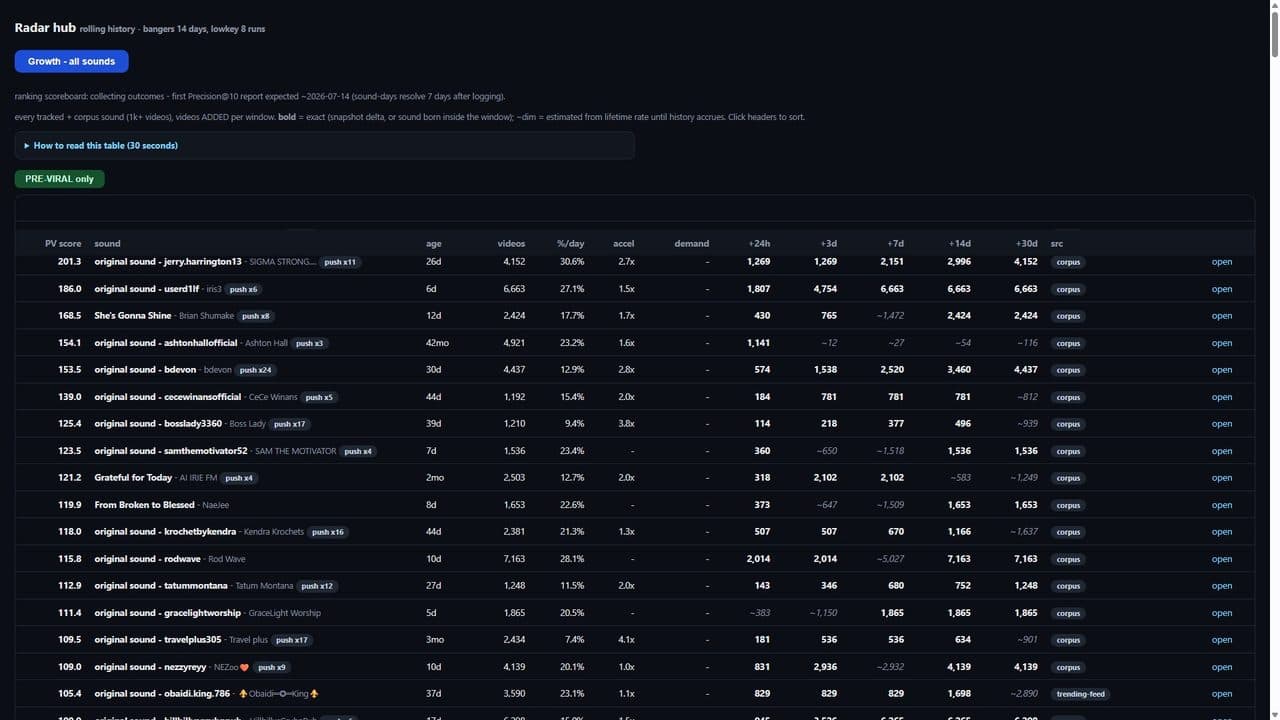Click push x9 badge for nezzyreyy
This screenshot has width=1280, height=720.
tap(272, 667)
